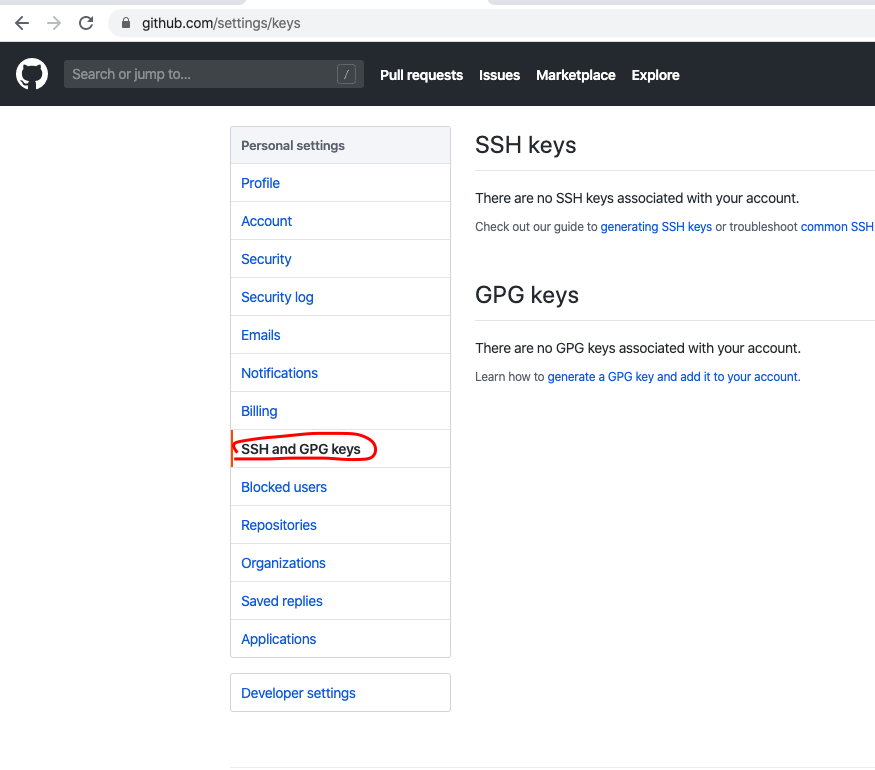Go back using browser back arrow

click(22, 23)
